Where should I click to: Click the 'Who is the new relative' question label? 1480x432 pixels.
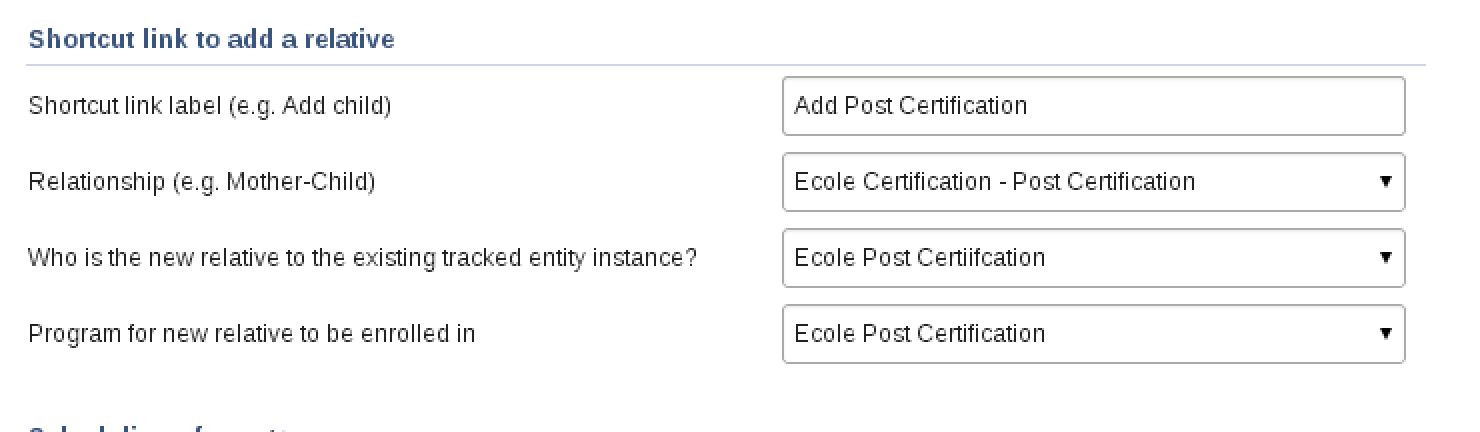tap(362, 258)
